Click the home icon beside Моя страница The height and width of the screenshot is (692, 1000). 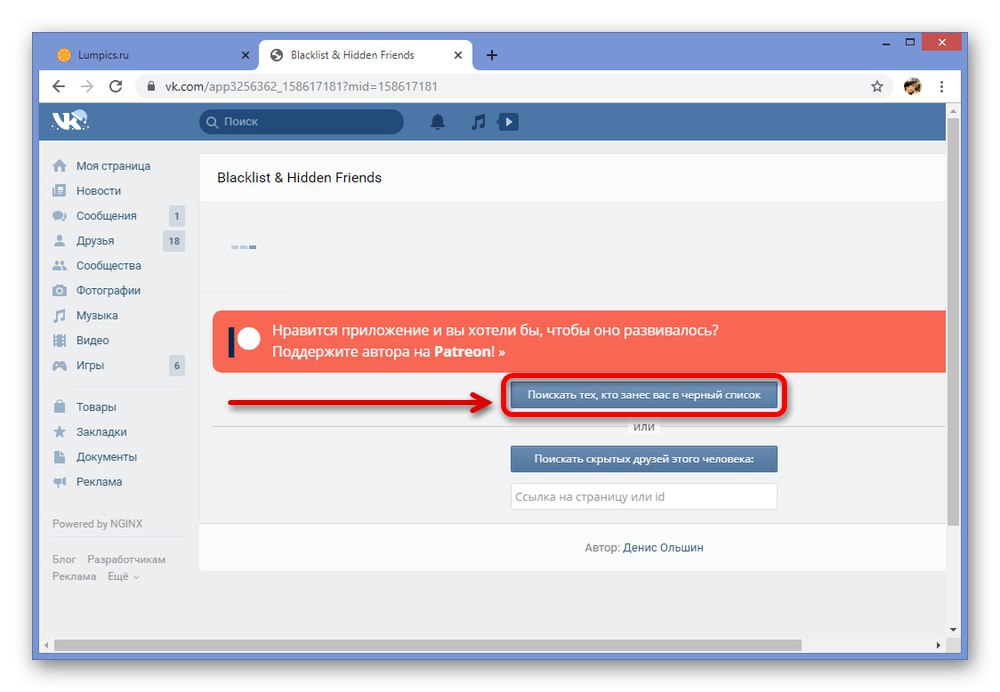(x=59, y=166)
